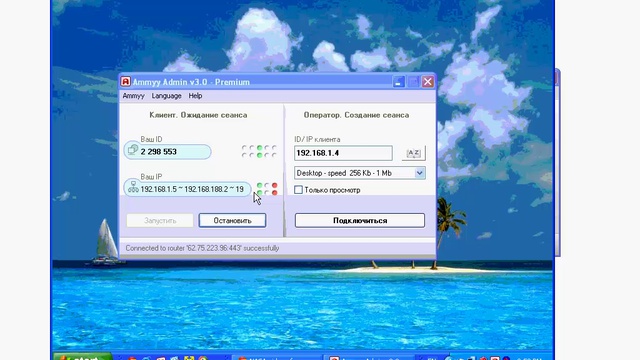Click the copy icon beside your ID
640x360 pixels.
[132, 150]
